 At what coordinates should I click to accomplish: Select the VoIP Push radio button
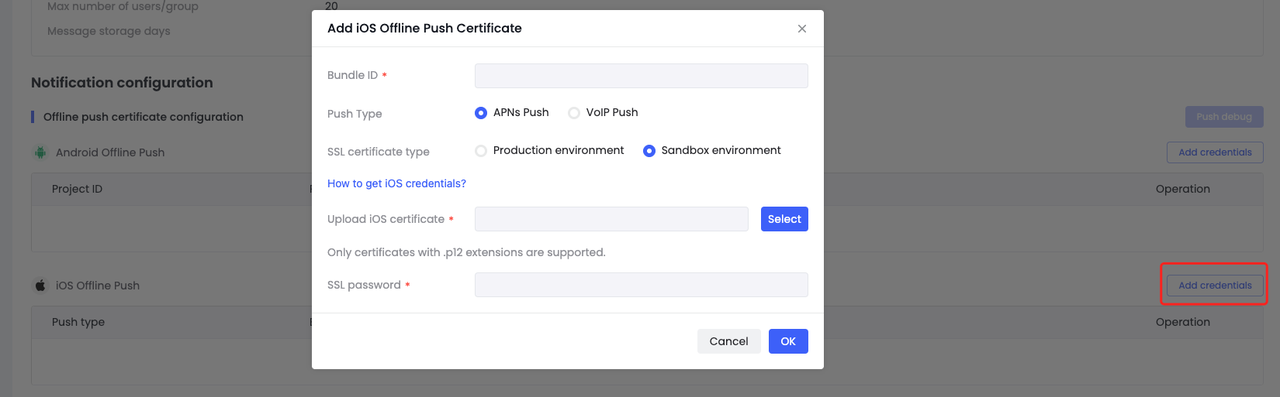coord(574,113)
